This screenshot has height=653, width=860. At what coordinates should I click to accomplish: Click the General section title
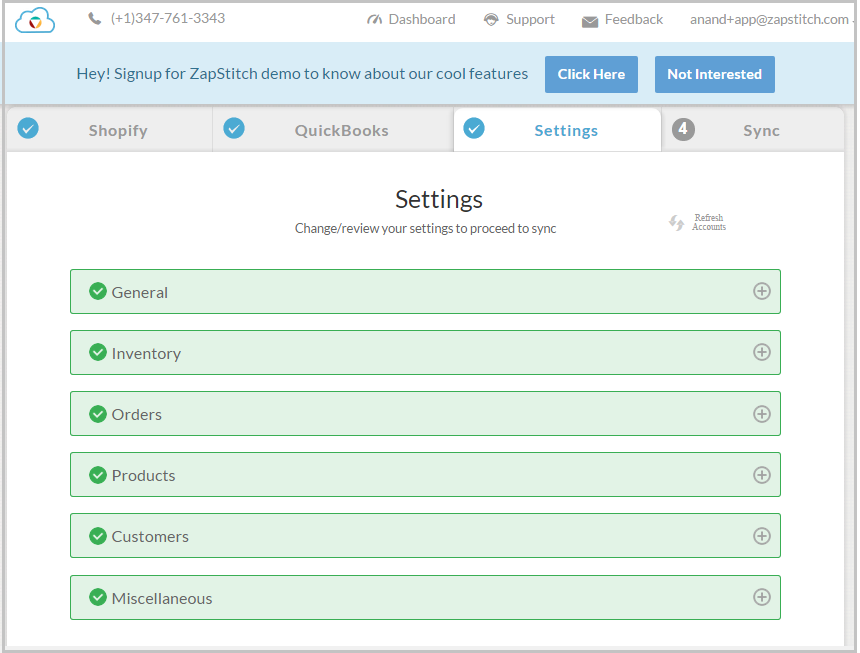point(140,292)
